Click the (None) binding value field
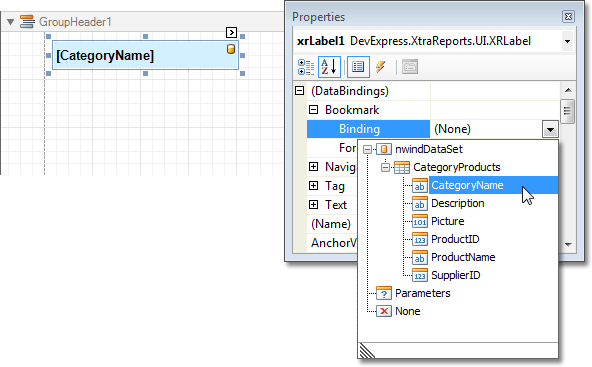The width and height of the screenshot is (592, 367). (x=486, y=129)
